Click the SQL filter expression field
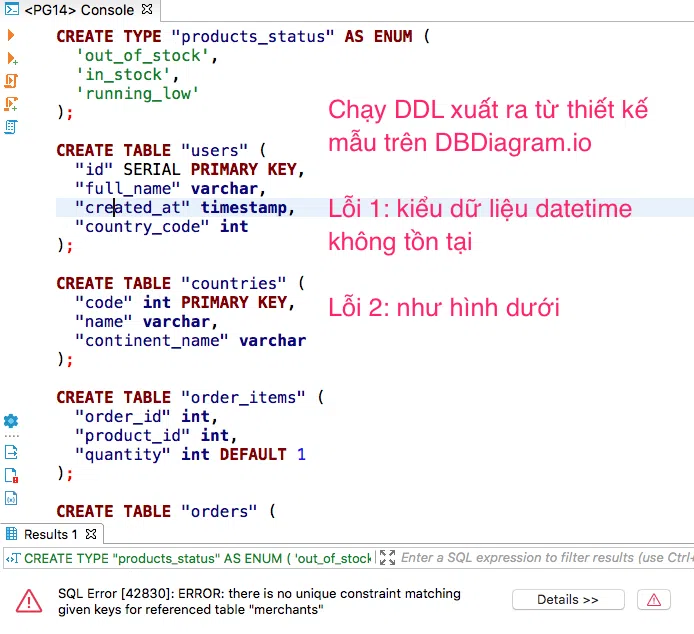 (545, 558)
